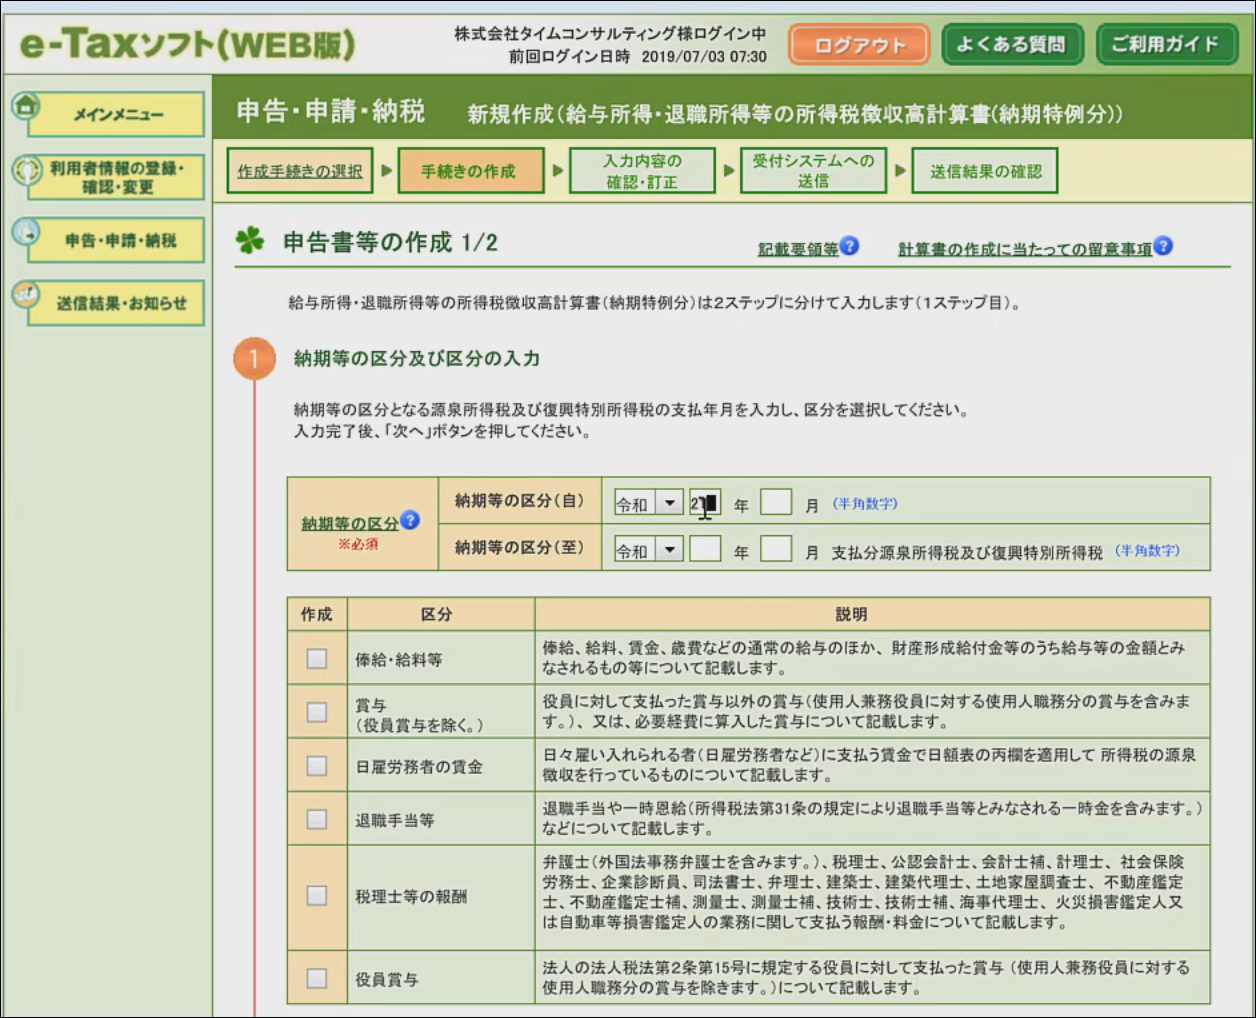Check the 賞与(役員賞与を除く。) checkbox
1256x1018 pixels.
tap(317, 712)
